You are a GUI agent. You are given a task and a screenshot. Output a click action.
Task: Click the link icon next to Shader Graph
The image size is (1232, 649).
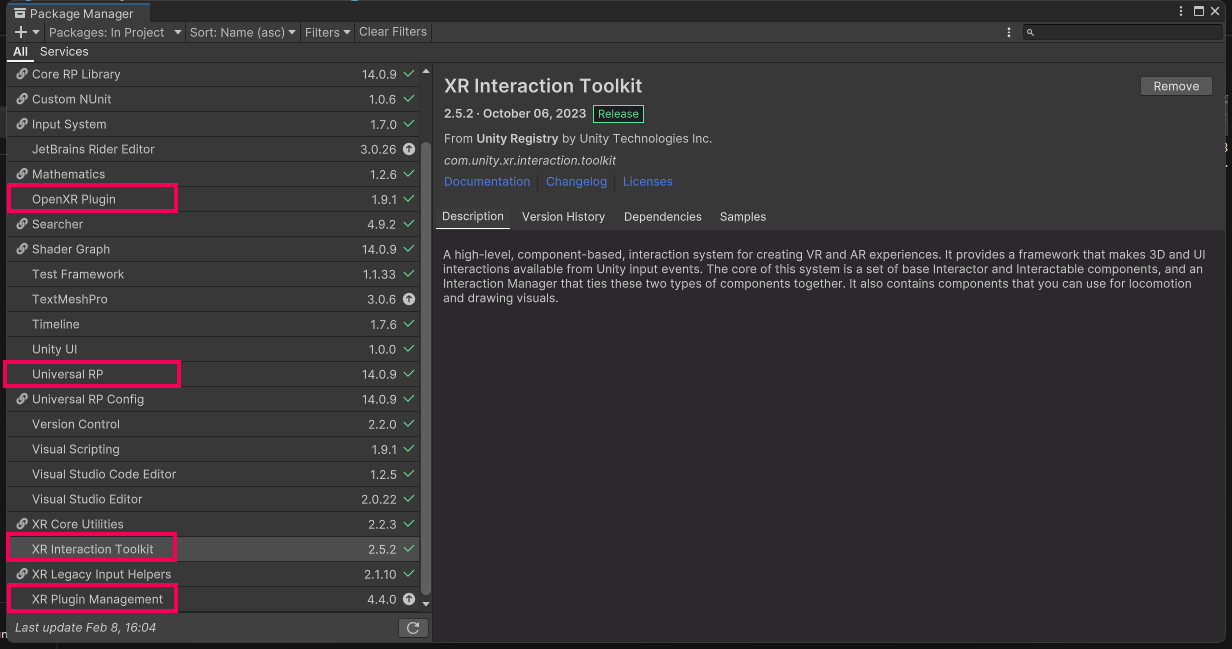coord(22,248)
